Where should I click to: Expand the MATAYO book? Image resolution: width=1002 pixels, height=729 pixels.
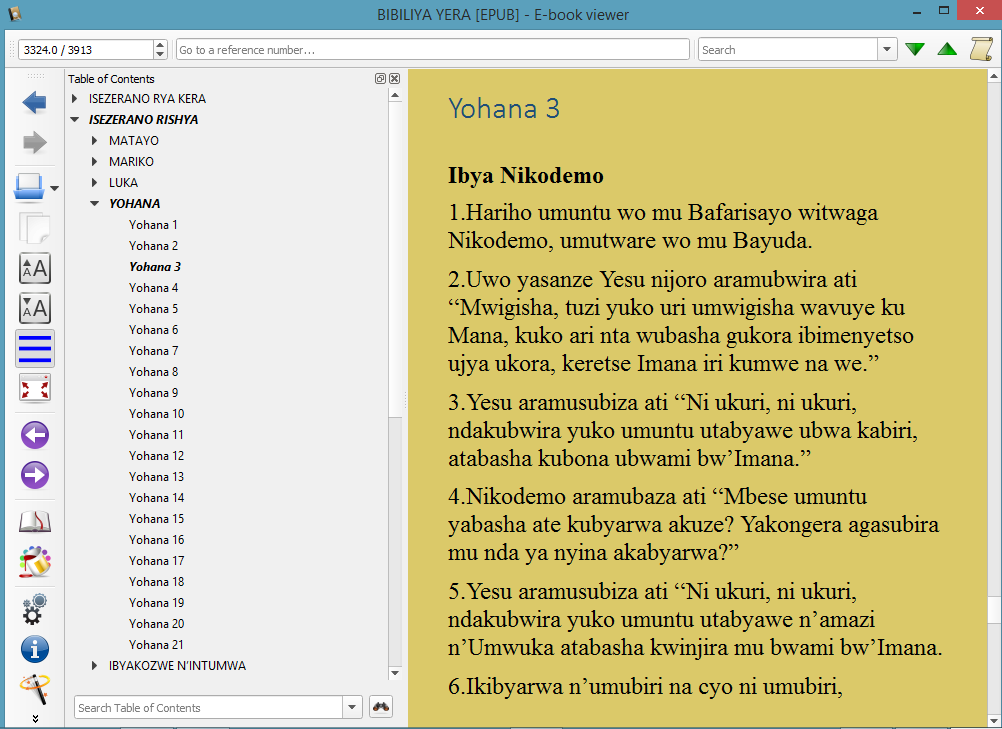(95, 141)
